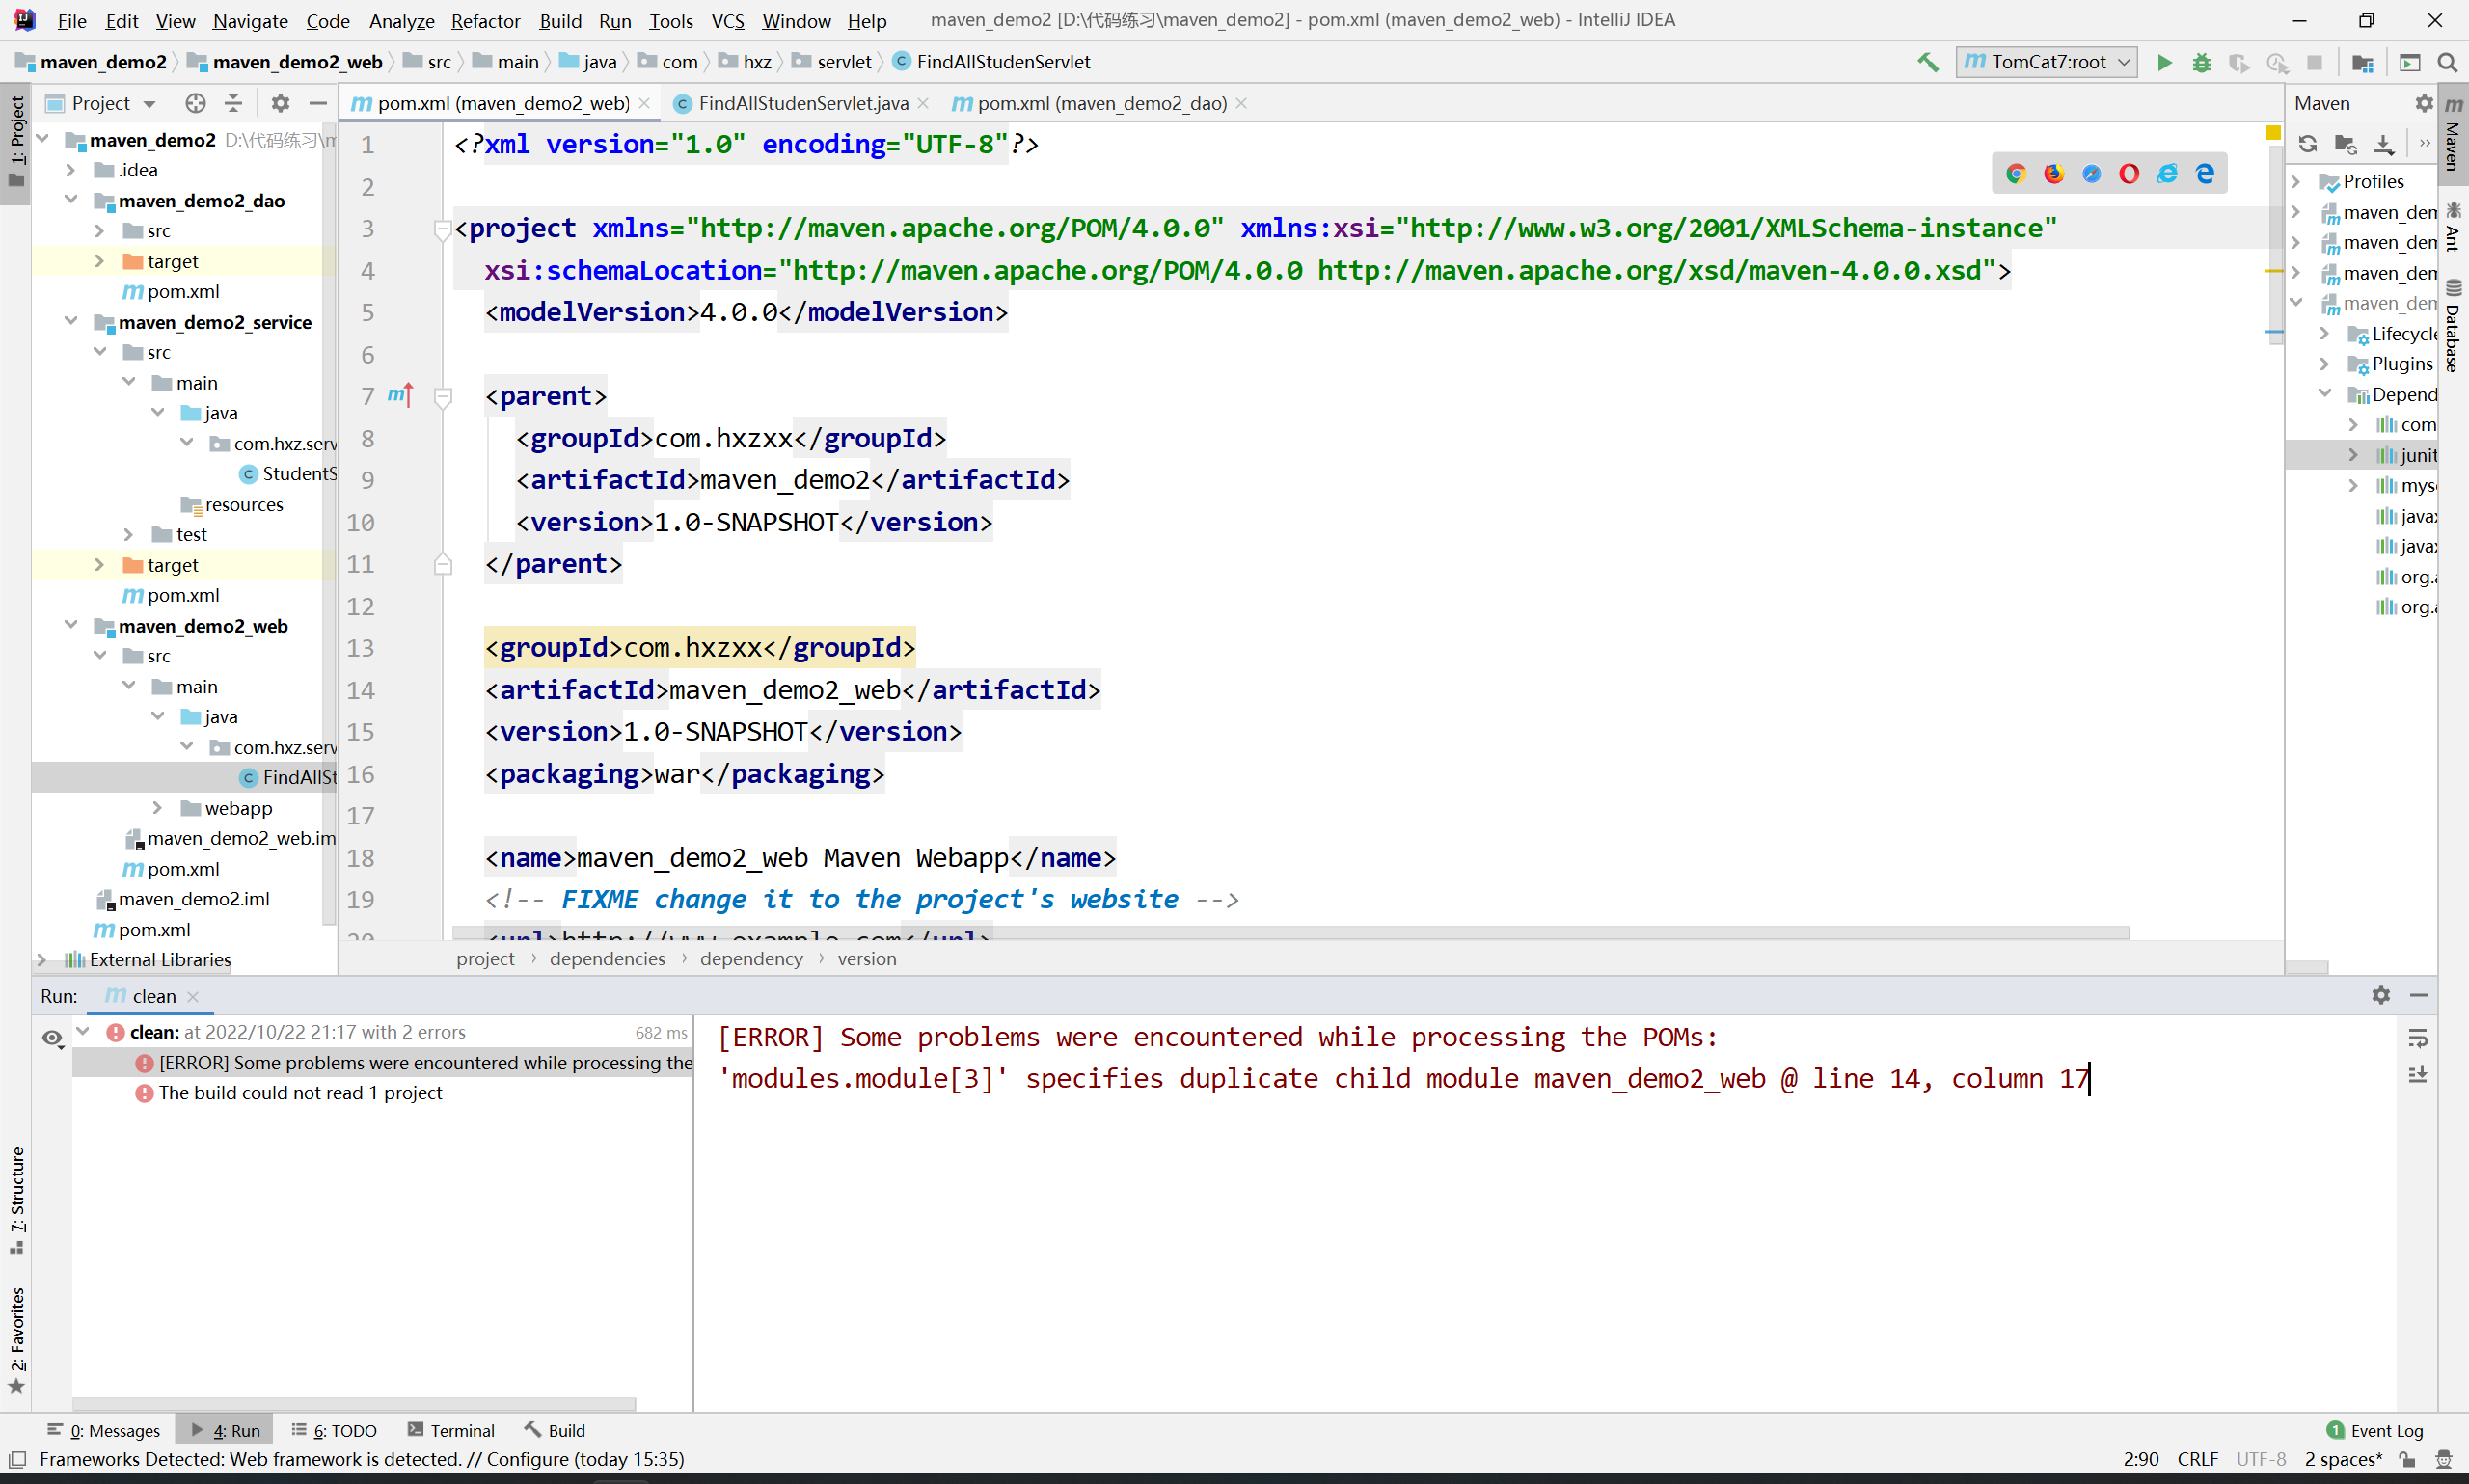Click the Build project hammer icon
This screenshot has width=2469, height=1484.
coord(1928,62)
